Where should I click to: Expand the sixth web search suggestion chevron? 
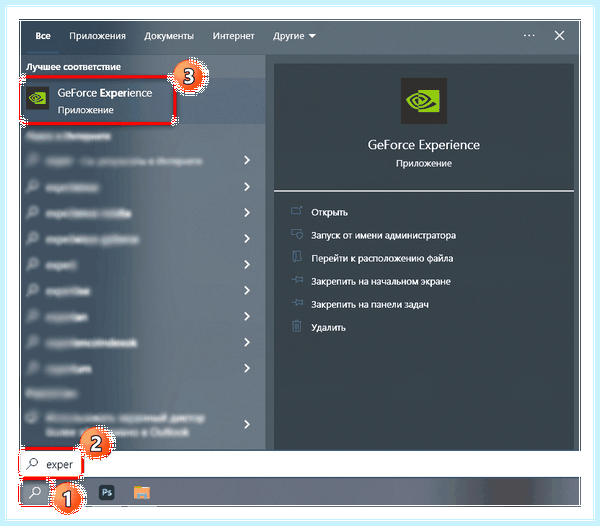click(247, 290)
